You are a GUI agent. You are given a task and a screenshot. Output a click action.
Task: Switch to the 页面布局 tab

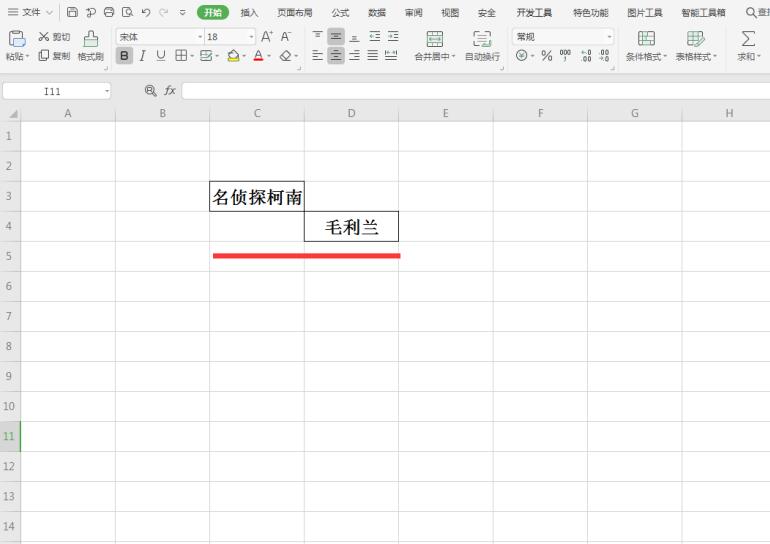[x=295, y=13]
